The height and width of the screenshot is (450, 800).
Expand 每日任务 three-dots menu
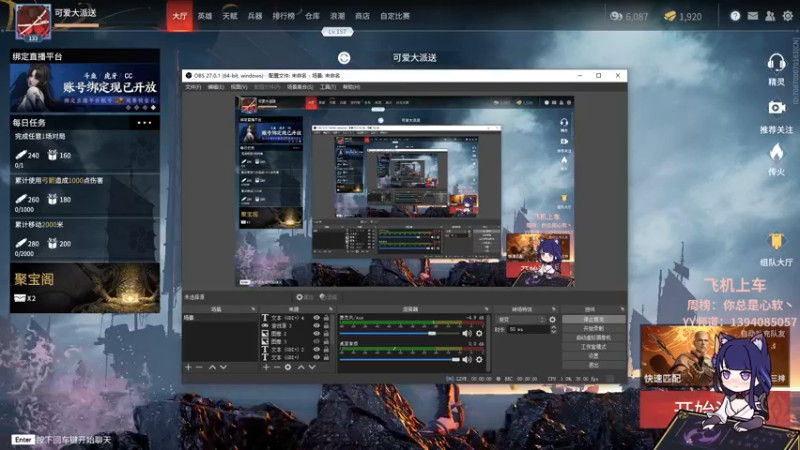[x=144, y=123]
